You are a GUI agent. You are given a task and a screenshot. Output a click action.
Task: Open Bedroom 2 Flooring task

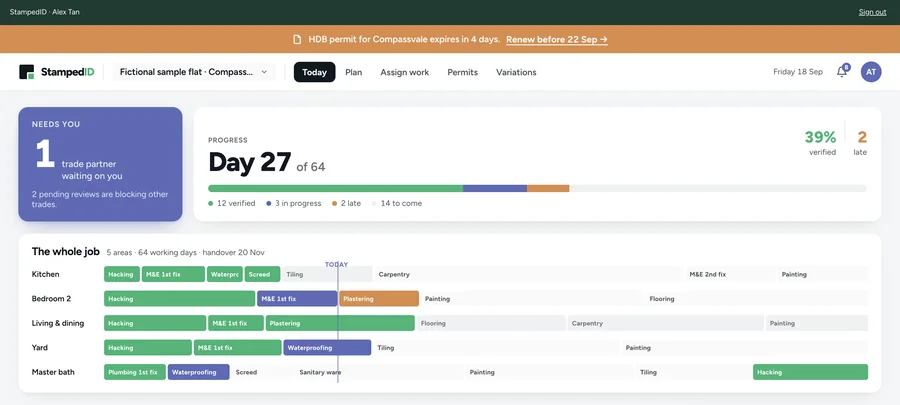click(x=757, y=299)
